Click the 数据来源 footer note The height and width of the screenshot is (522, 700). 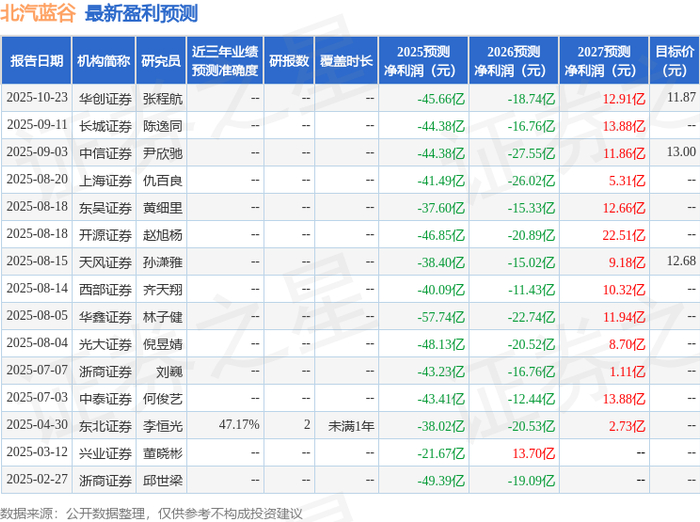click(x=151, y=514)
